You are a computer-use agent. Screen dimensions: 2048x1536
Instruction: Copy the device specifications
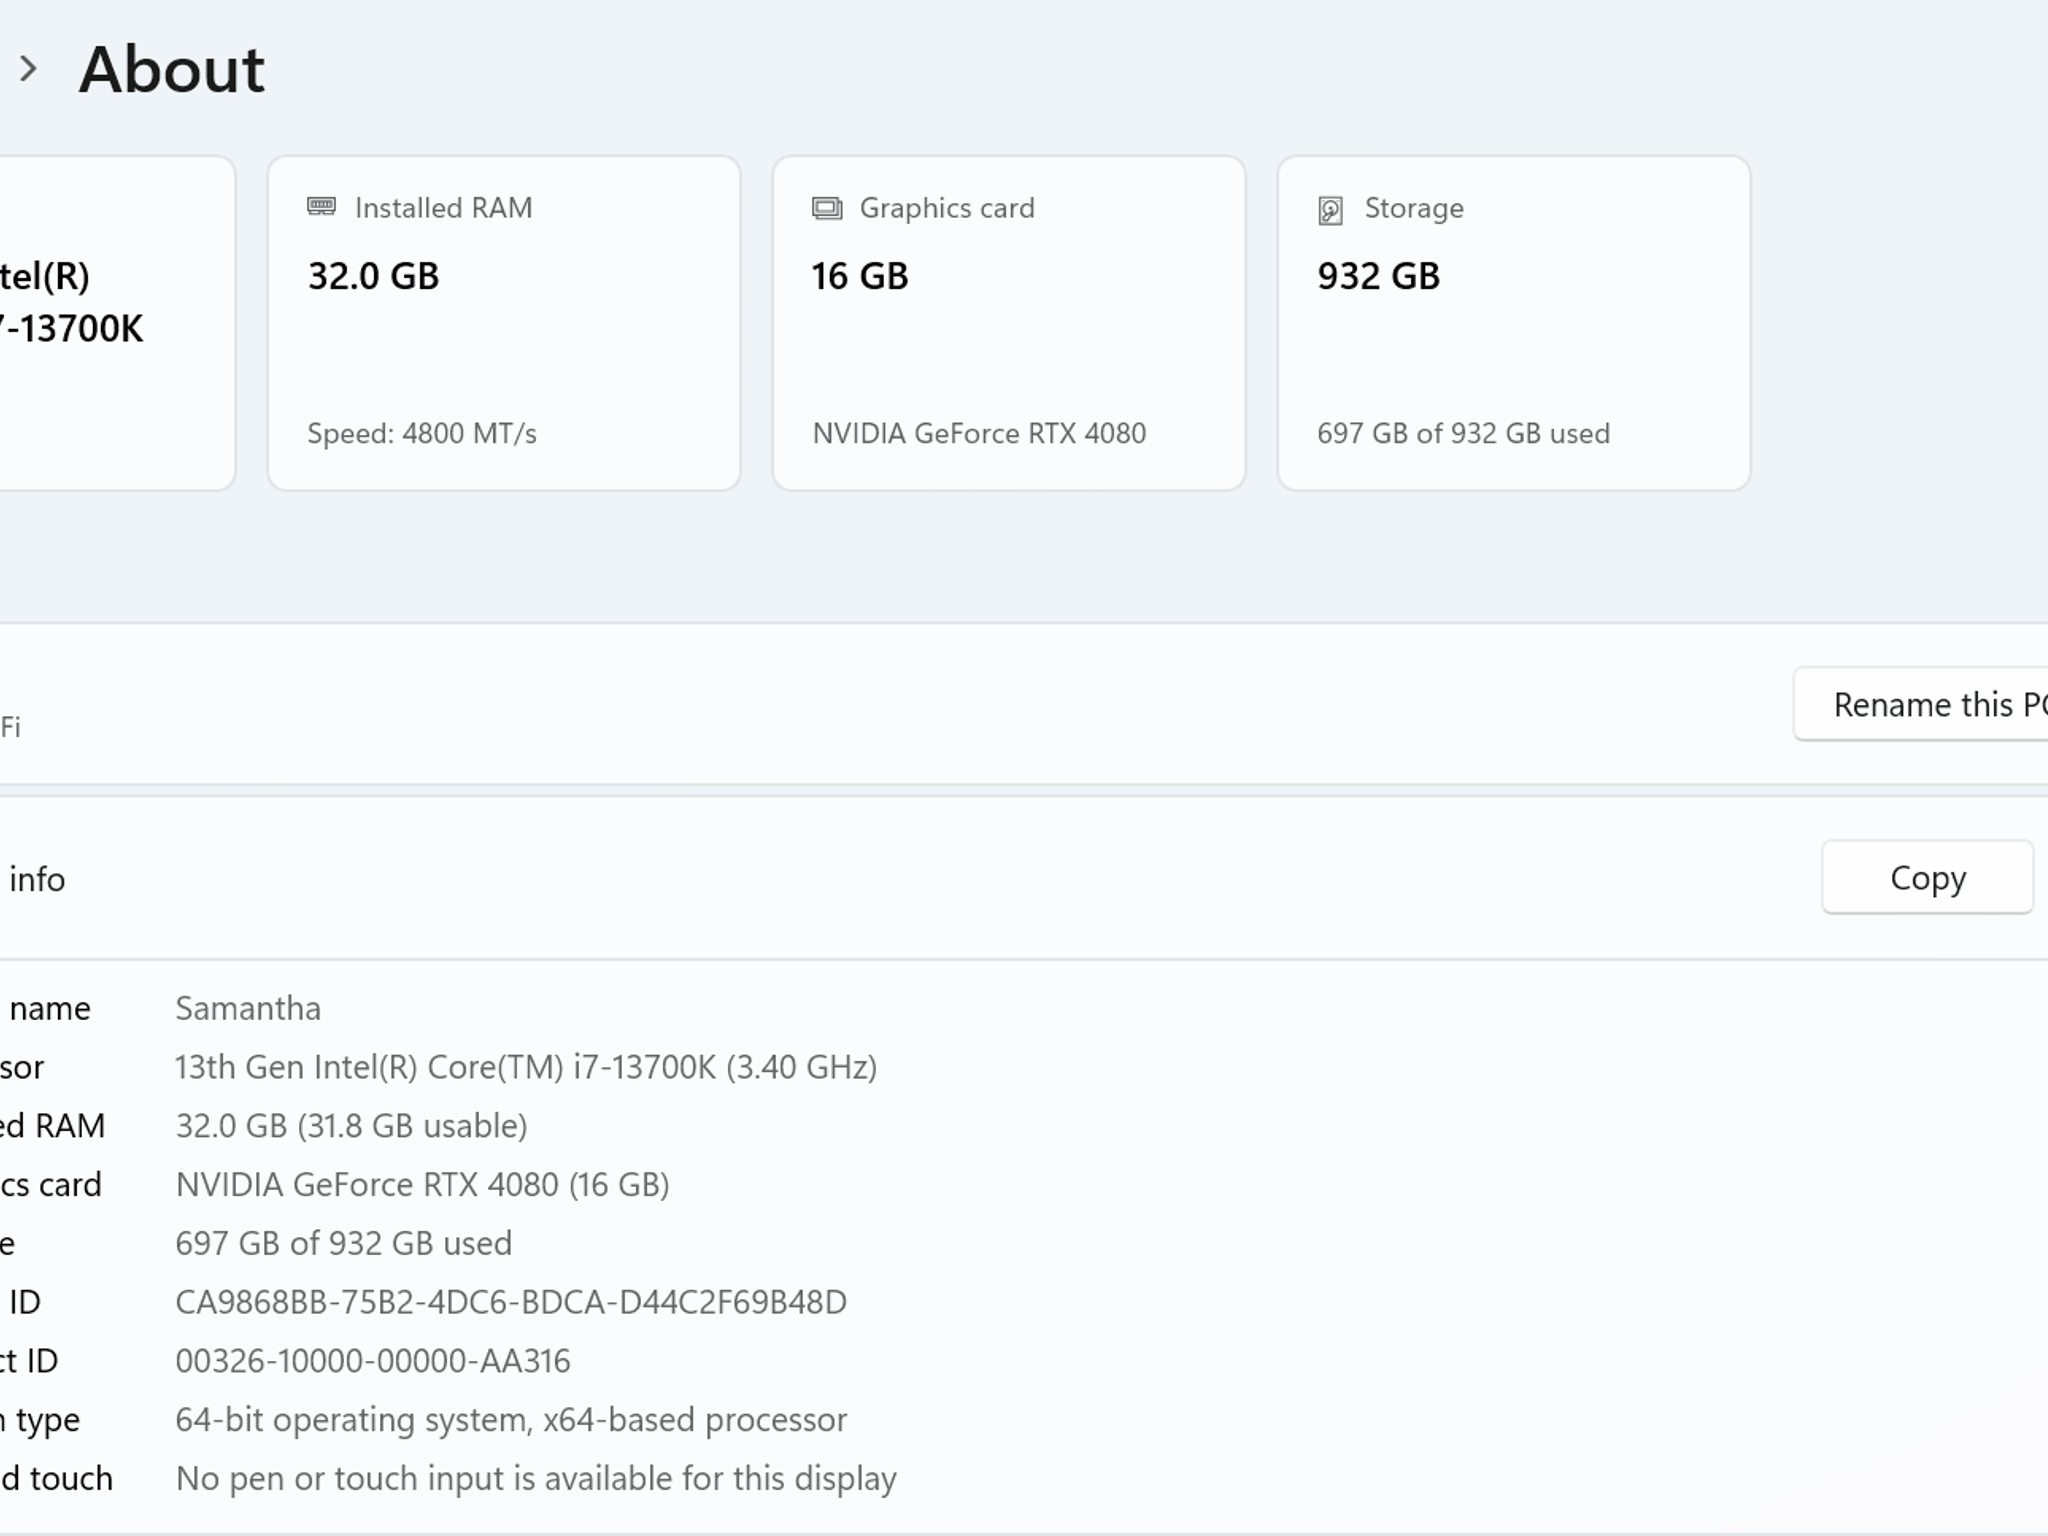pos(1927,877)
